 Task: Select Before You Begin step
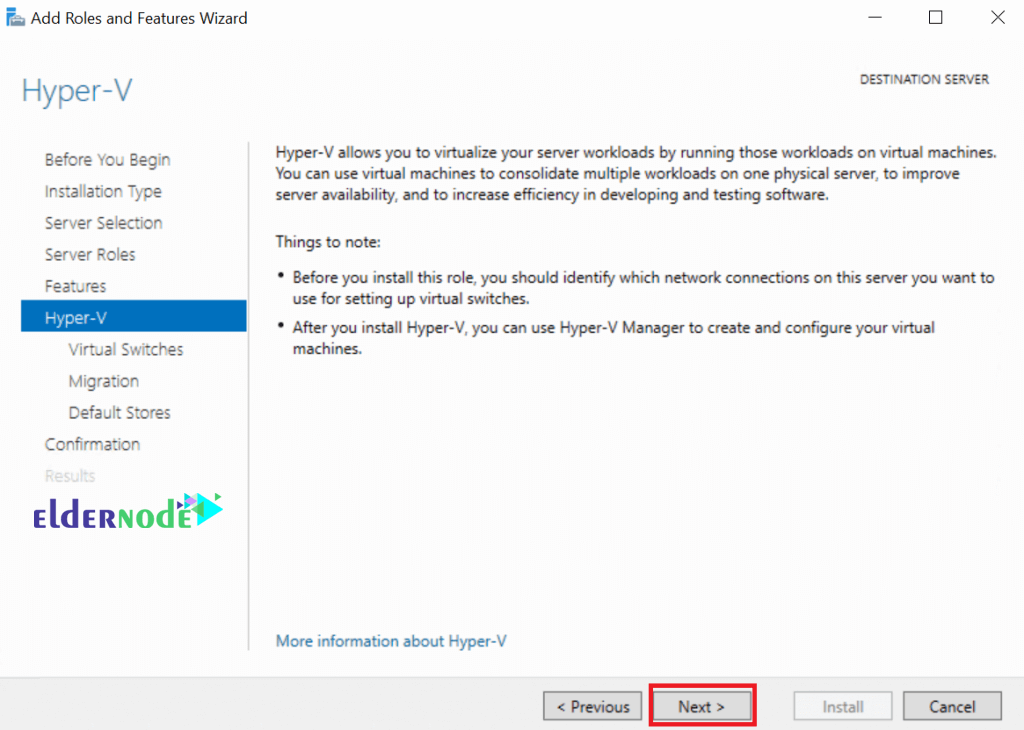pos(107,159)
